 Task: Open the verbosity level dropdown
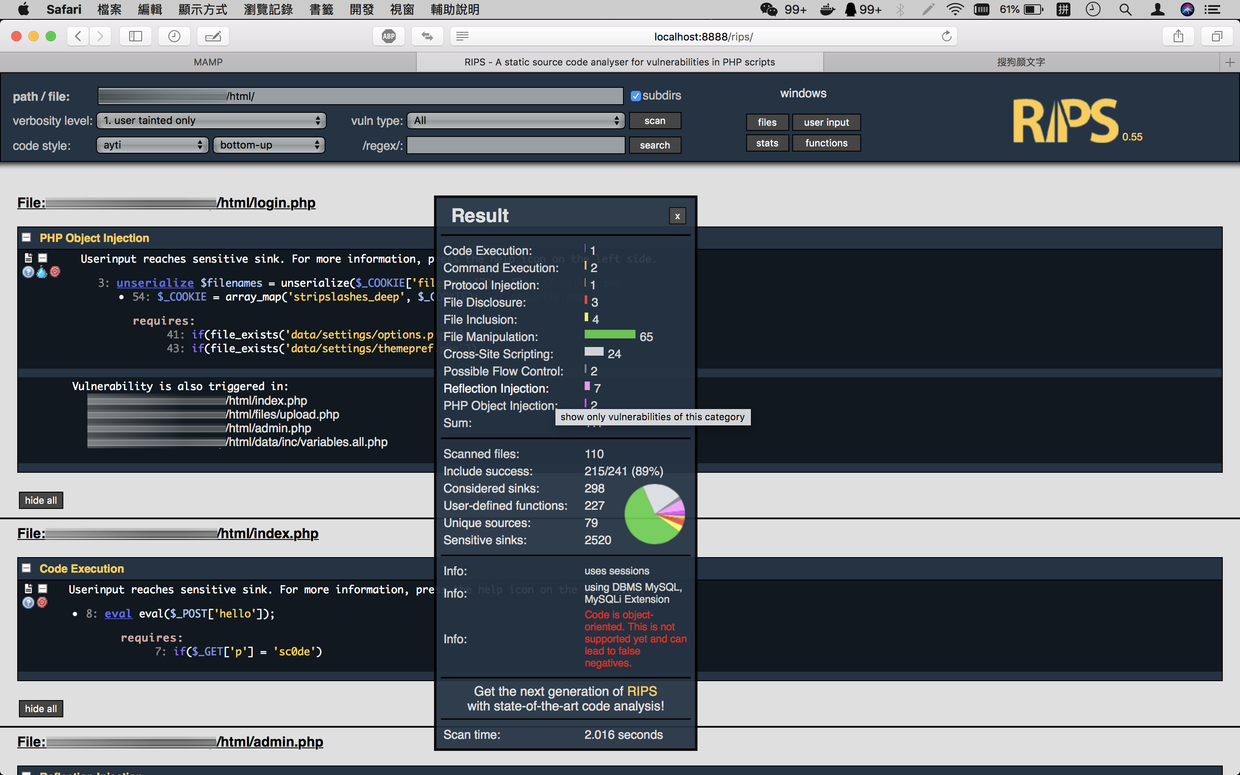(212, 121)
